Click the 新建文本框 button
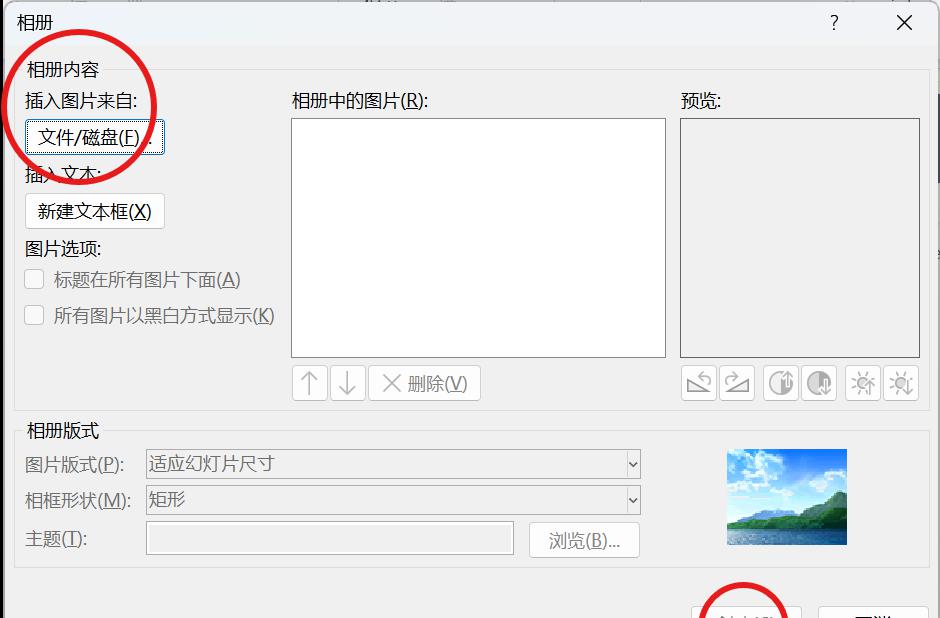The width and height of the screenshot is (940, 618). point(94,211)
